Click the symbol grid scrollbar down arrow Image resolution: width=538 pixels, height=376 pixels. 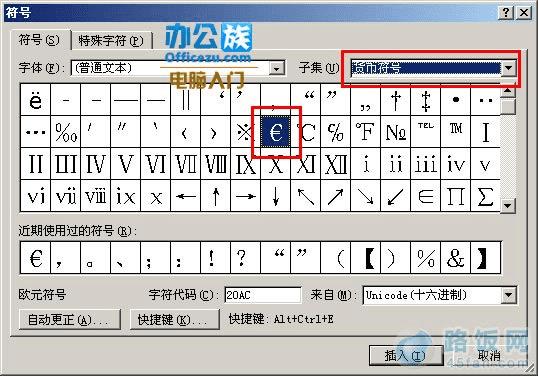pos(508,205)
